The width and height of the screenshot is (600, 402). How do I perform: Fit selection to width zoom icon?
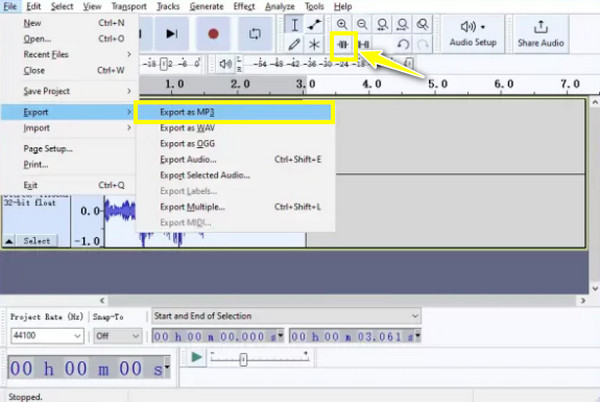382,24
